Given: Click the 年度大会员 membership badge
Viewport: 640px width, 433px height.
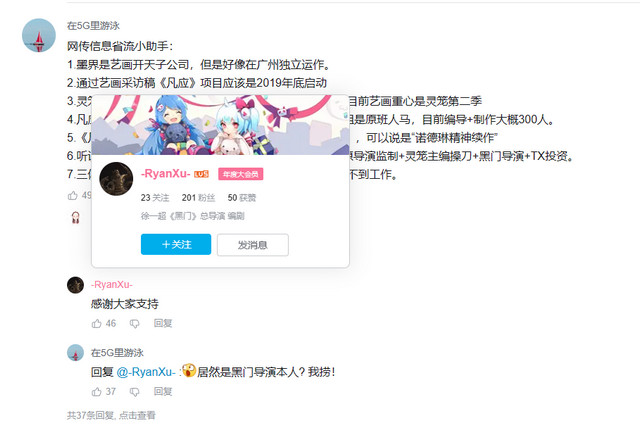Looking at the screenshot, I should click(241, 174).
